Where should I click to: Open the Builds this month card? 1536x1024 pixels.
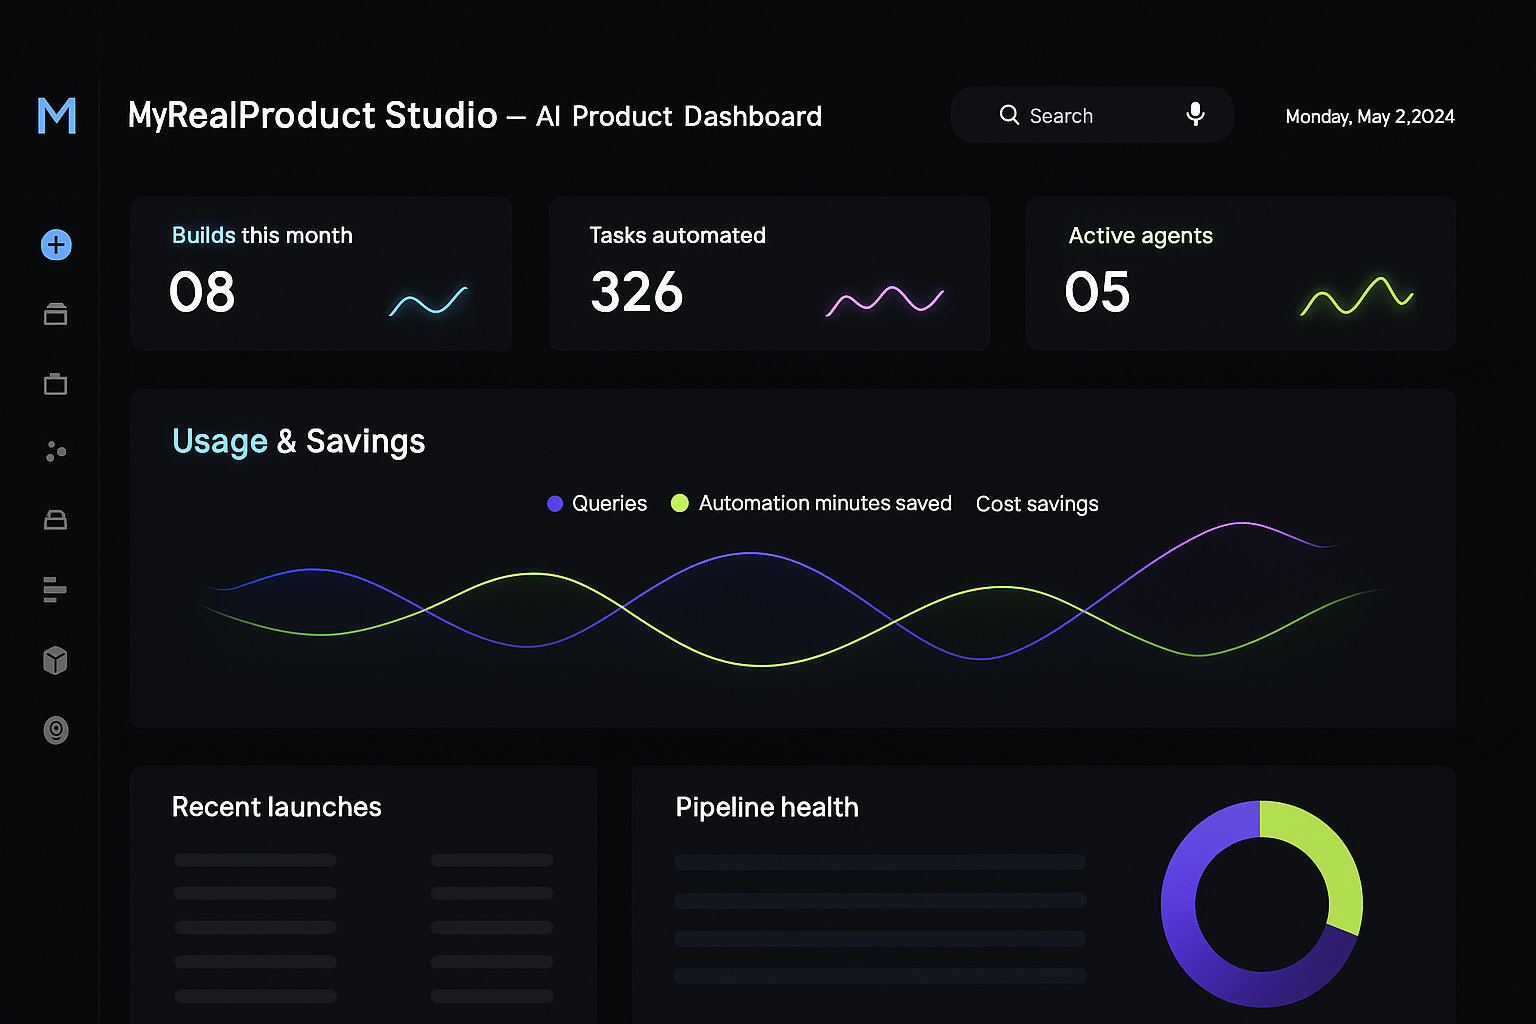321,273
